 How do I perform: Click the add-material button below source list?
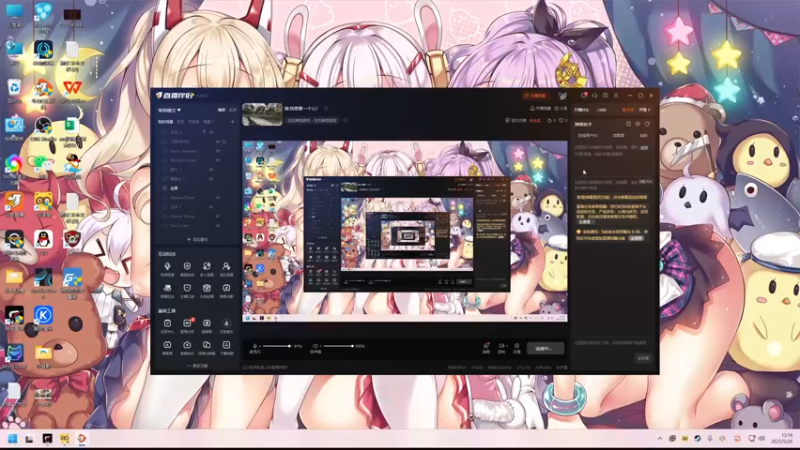197,239
